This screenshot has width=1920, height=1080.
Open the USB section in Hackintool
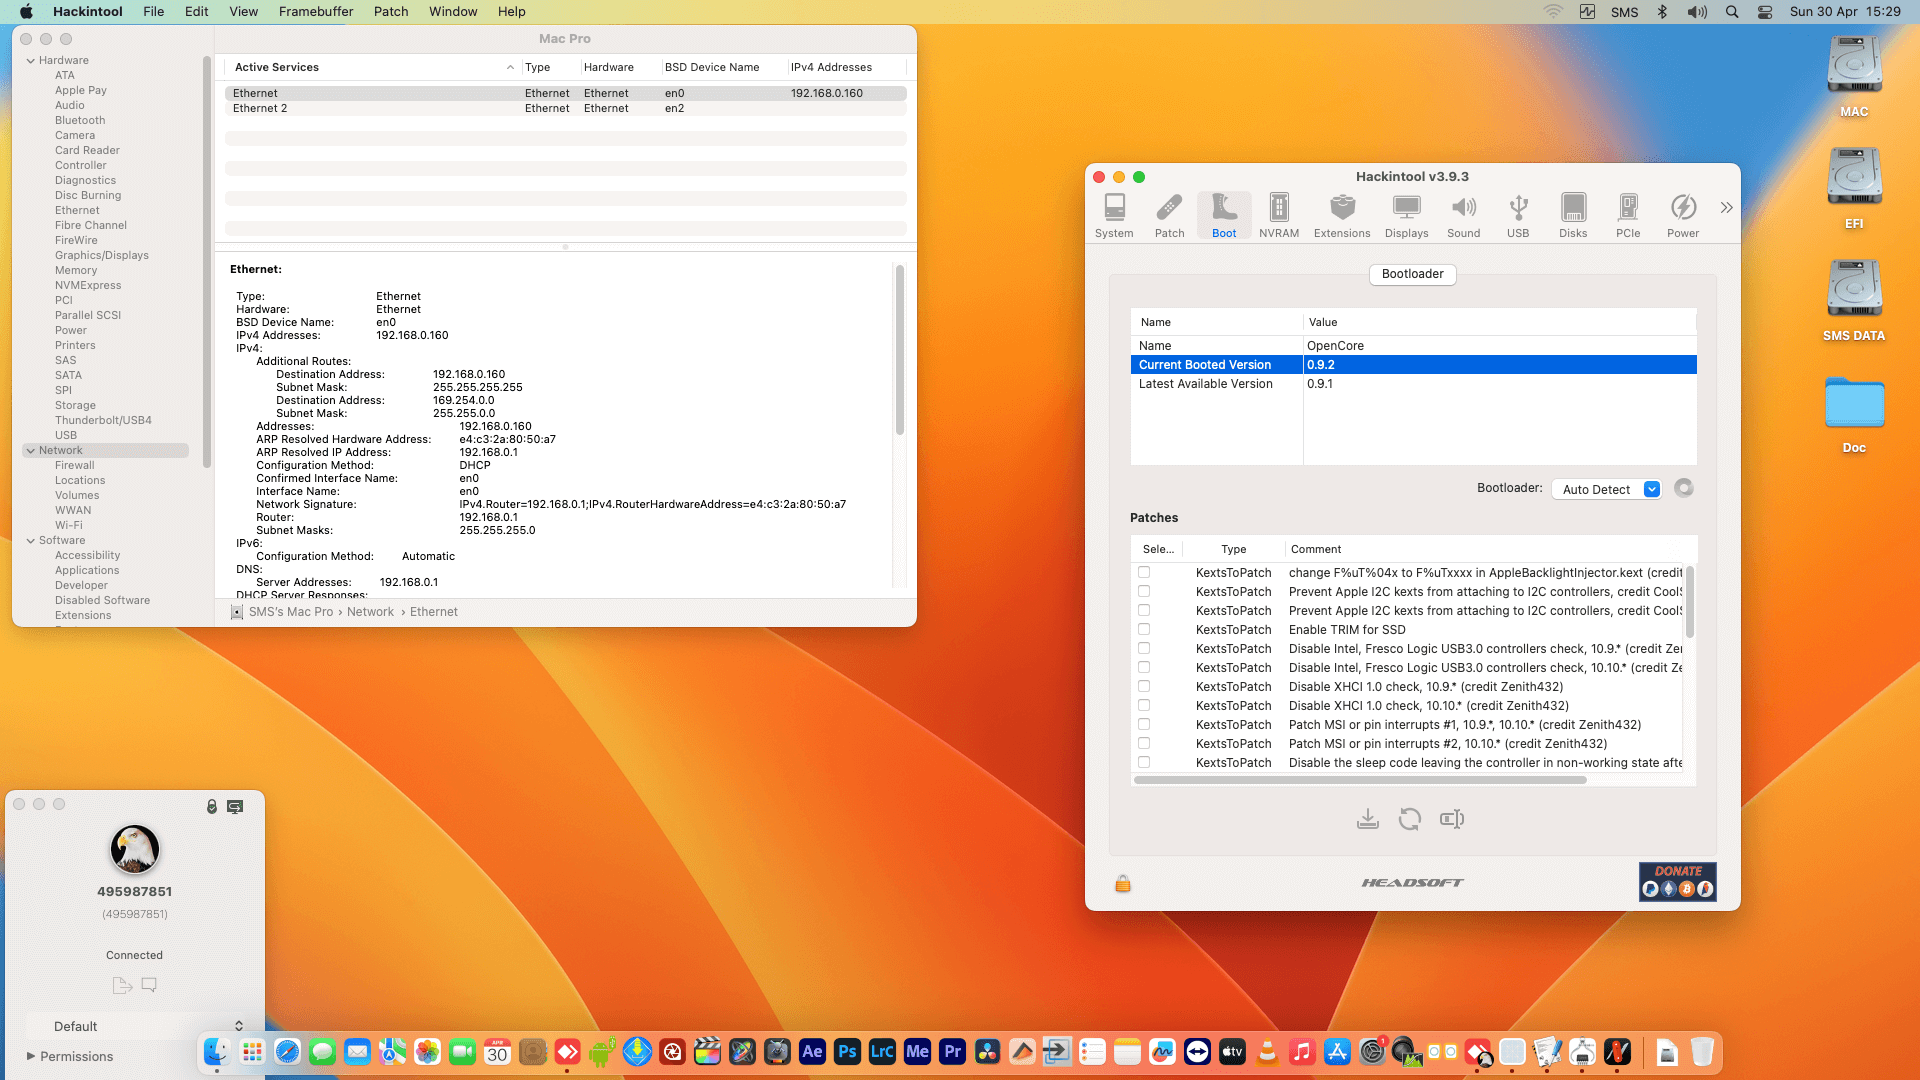coord(1518,215)
